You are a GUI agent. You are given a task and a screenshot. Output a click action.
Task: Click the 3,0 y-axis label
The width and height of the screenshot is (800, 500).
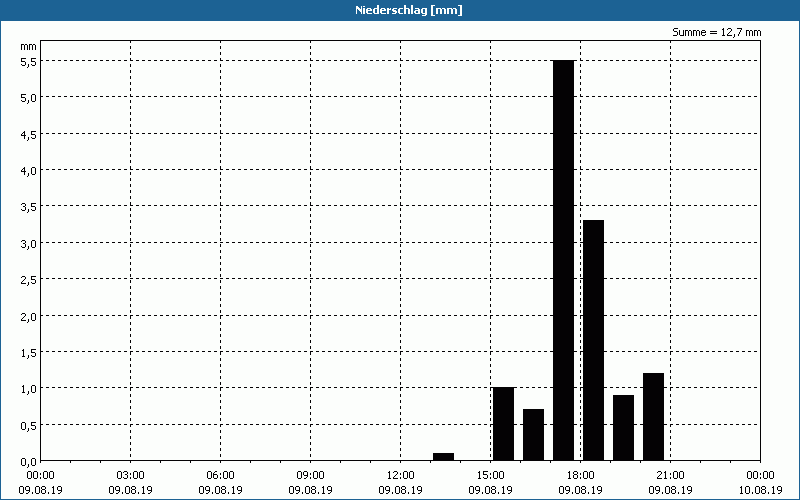tap(28, 243)
